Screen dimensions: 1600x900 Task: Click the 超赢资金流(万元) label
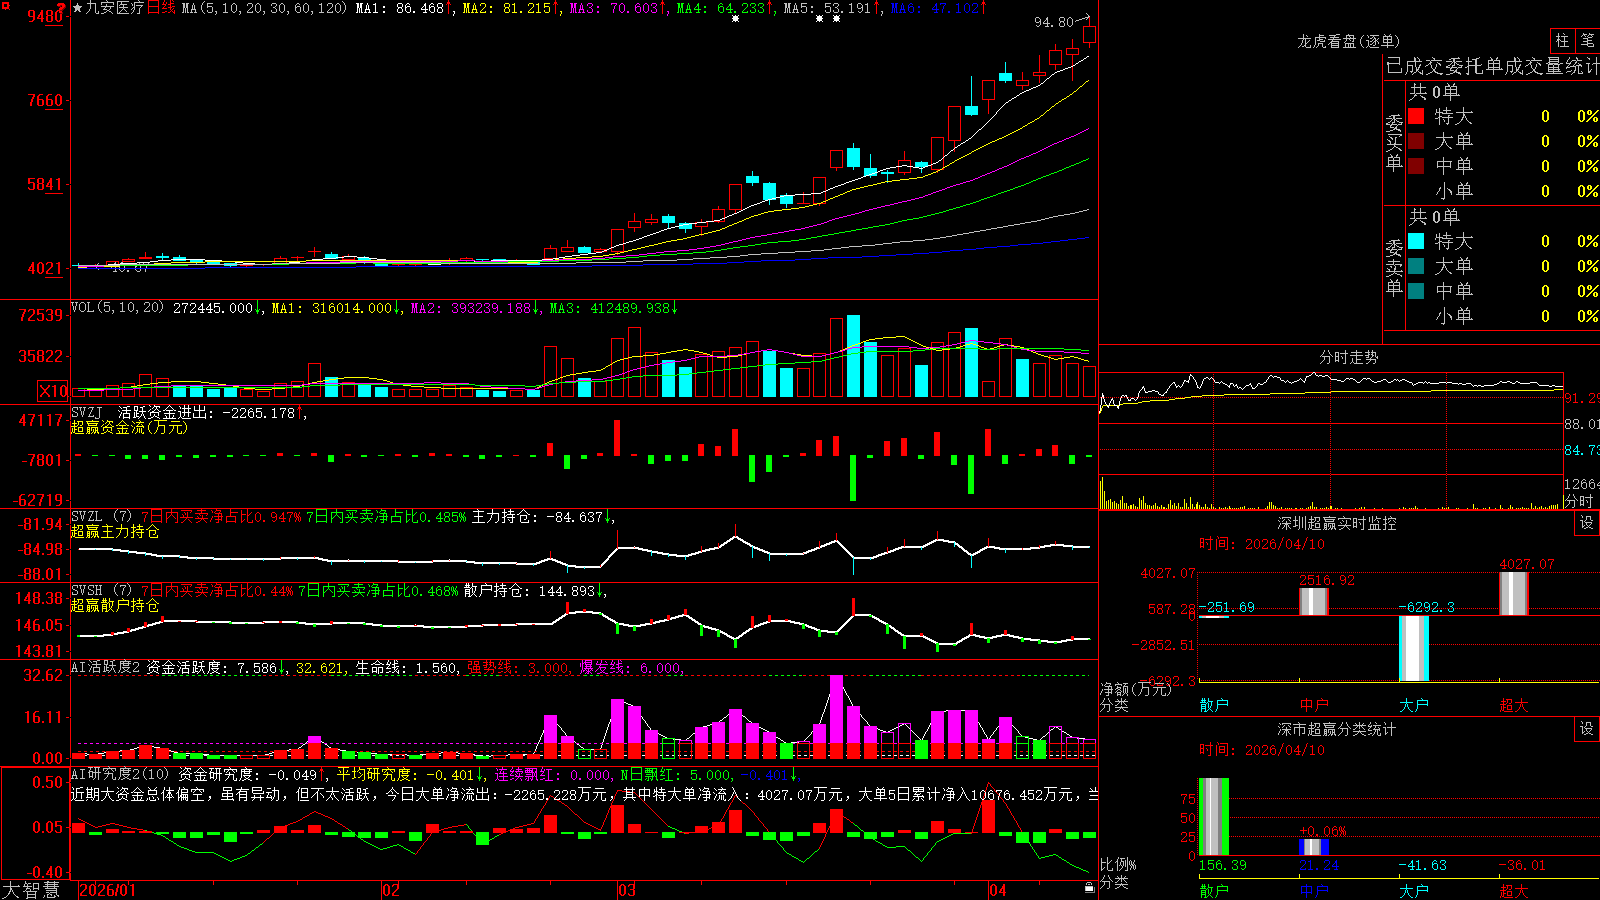[129, 427]
